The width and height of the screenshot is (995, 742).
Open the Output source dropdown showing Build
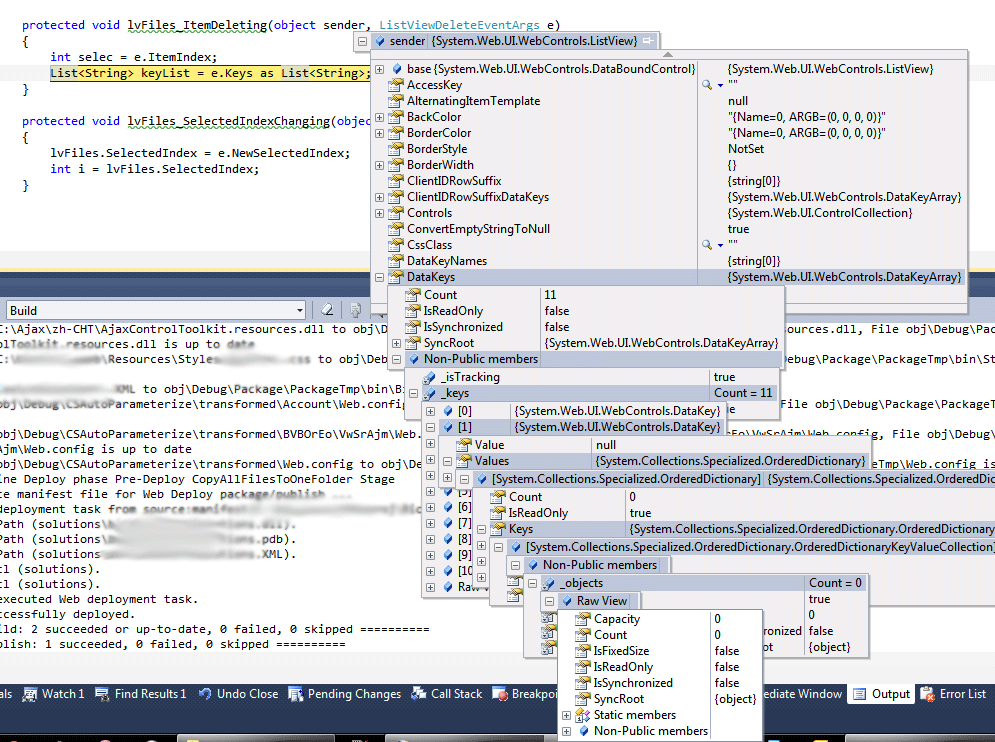(155, 310)
